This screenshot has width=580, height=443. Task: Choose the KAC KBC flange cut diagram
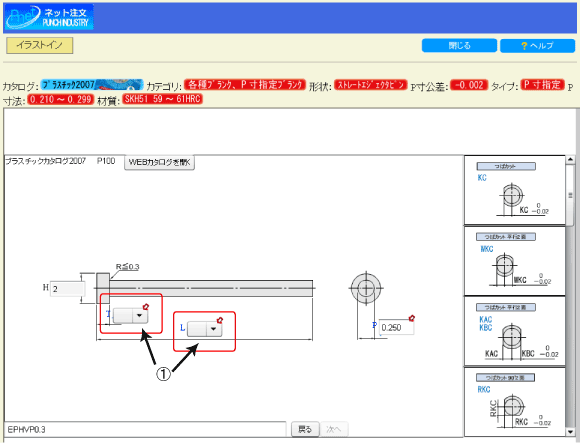[x=515, y=331]
